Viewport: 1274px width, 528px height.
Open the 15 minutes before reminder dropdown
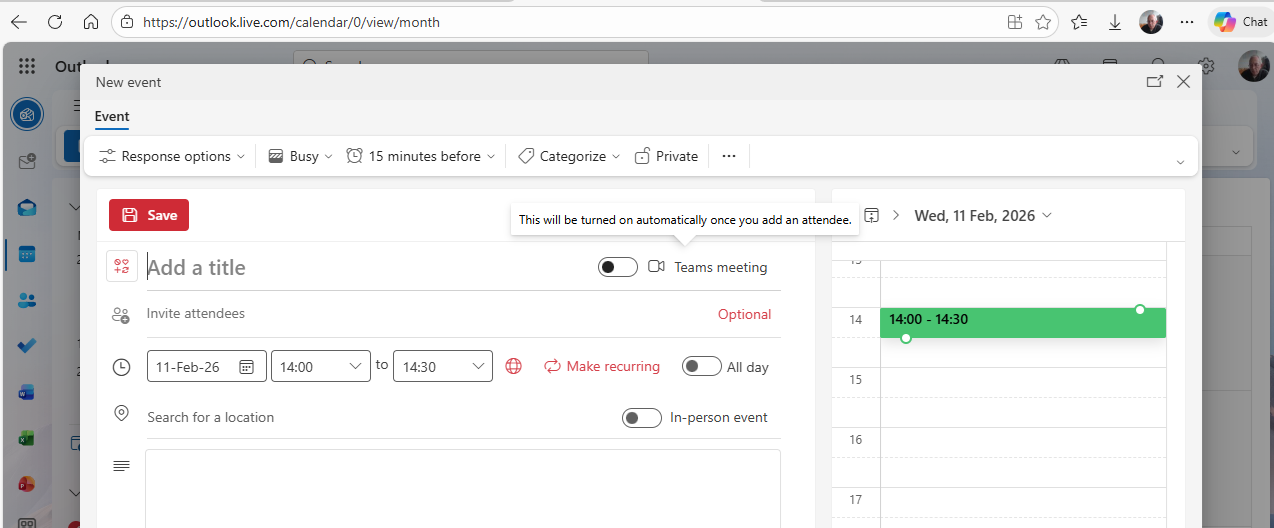pyautogui.click(x=421, y=156)
